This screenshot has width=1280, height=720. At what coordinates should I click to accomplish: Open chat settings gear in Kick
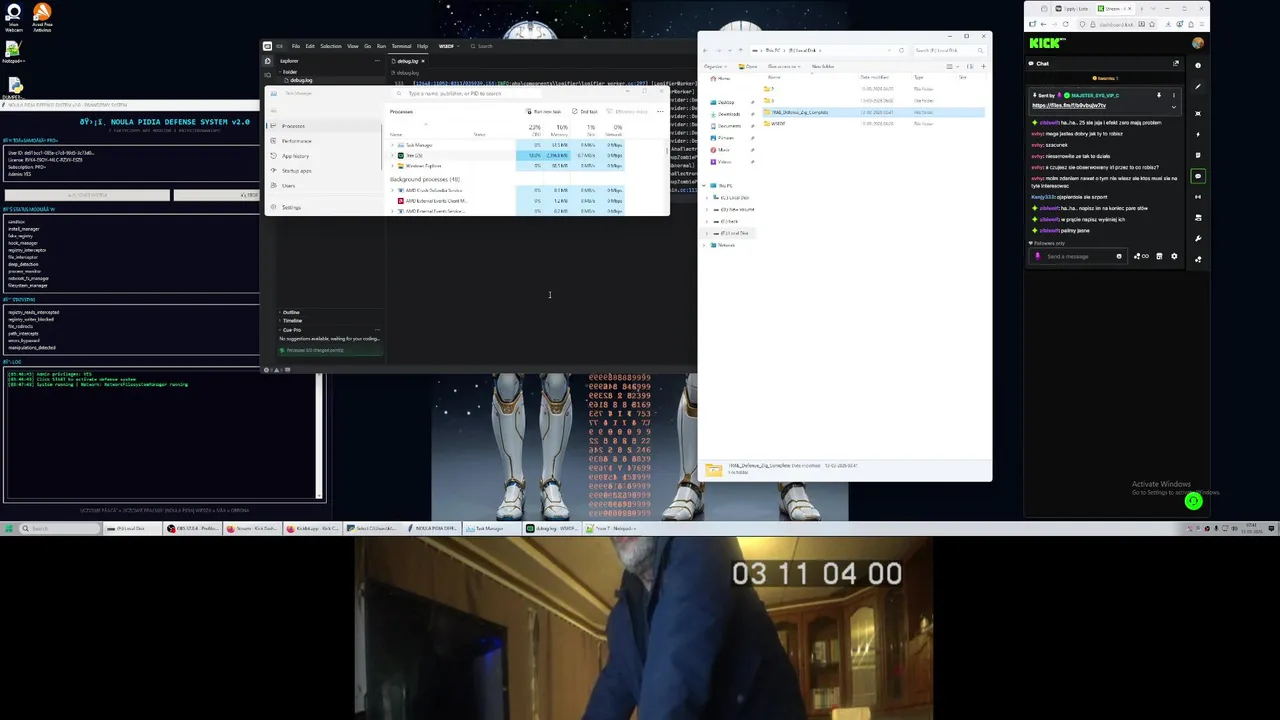click(x=1174, y=257)
